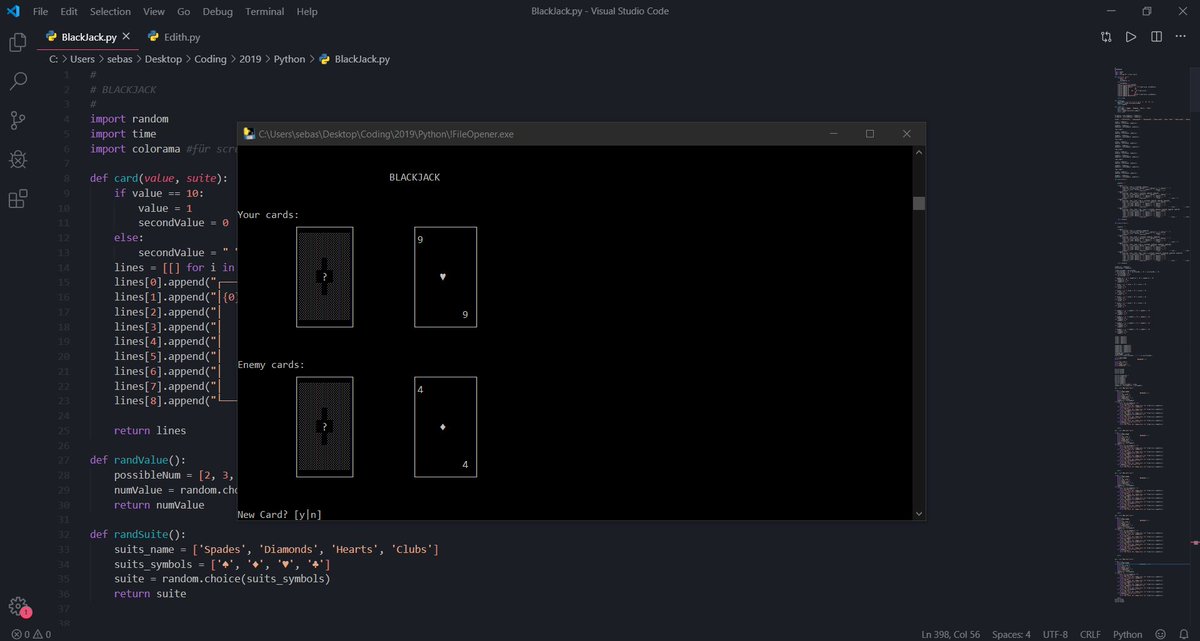Expand the BlackJack.py breadcrumb file segment
The height and width of the screenshot is (641, 1200).
(354, 59)
